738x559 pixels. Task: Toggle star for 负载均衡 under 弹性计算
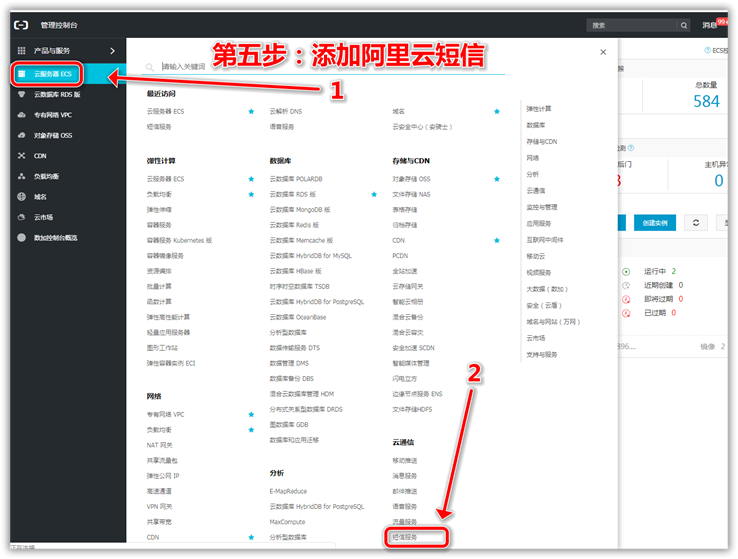251,194
